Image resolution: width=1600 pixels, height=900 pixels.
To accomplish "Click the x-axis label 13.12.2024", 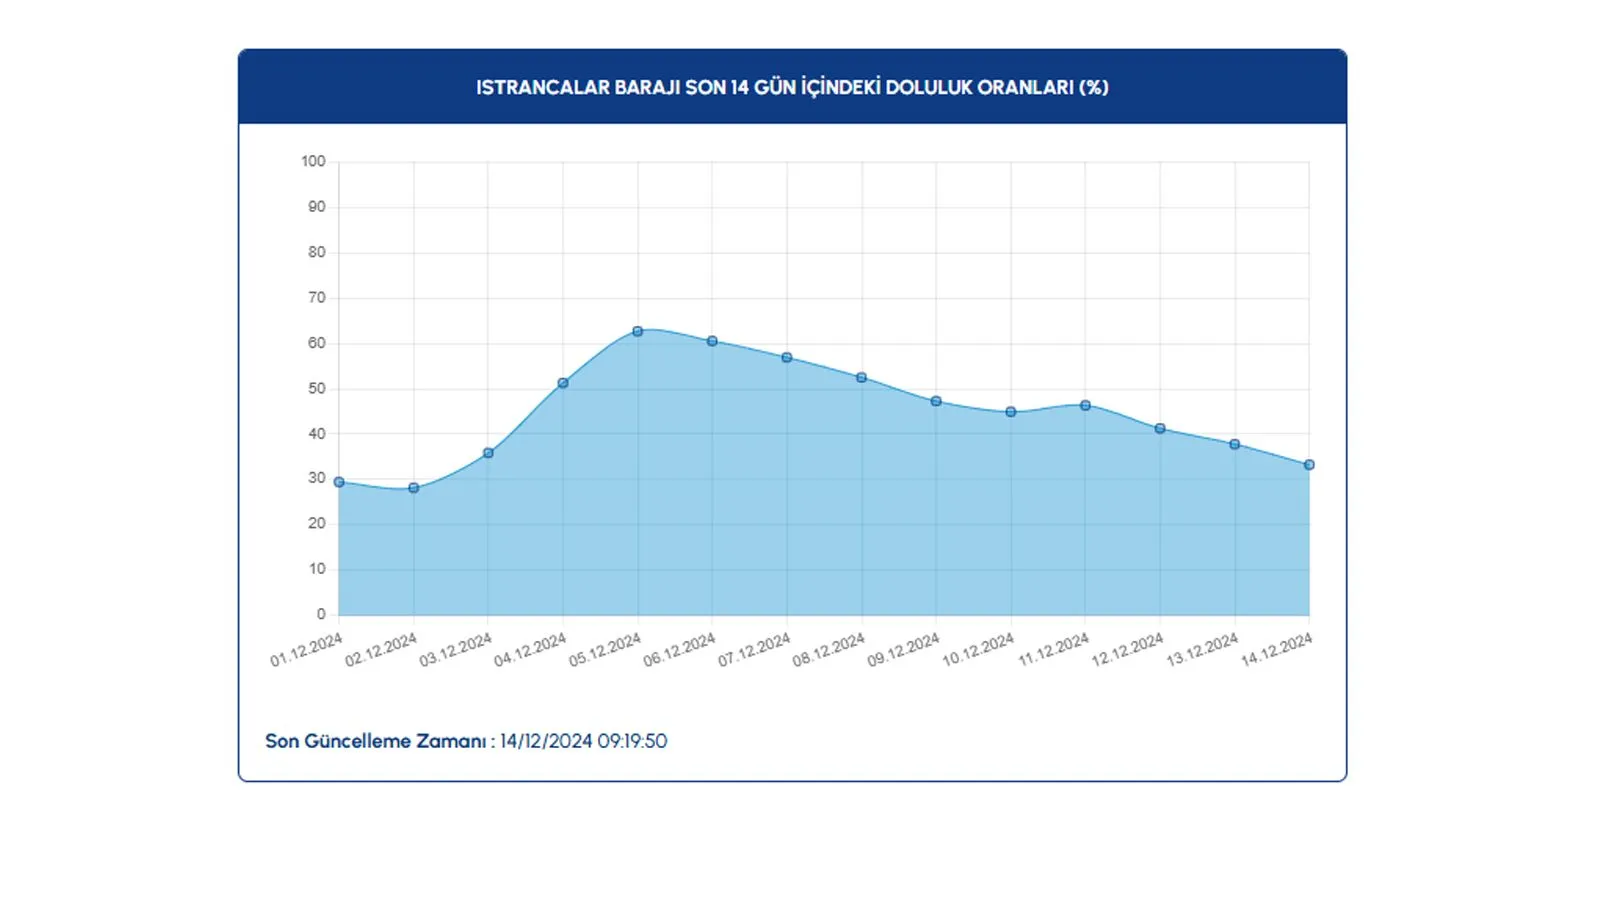I will 1202,650.
